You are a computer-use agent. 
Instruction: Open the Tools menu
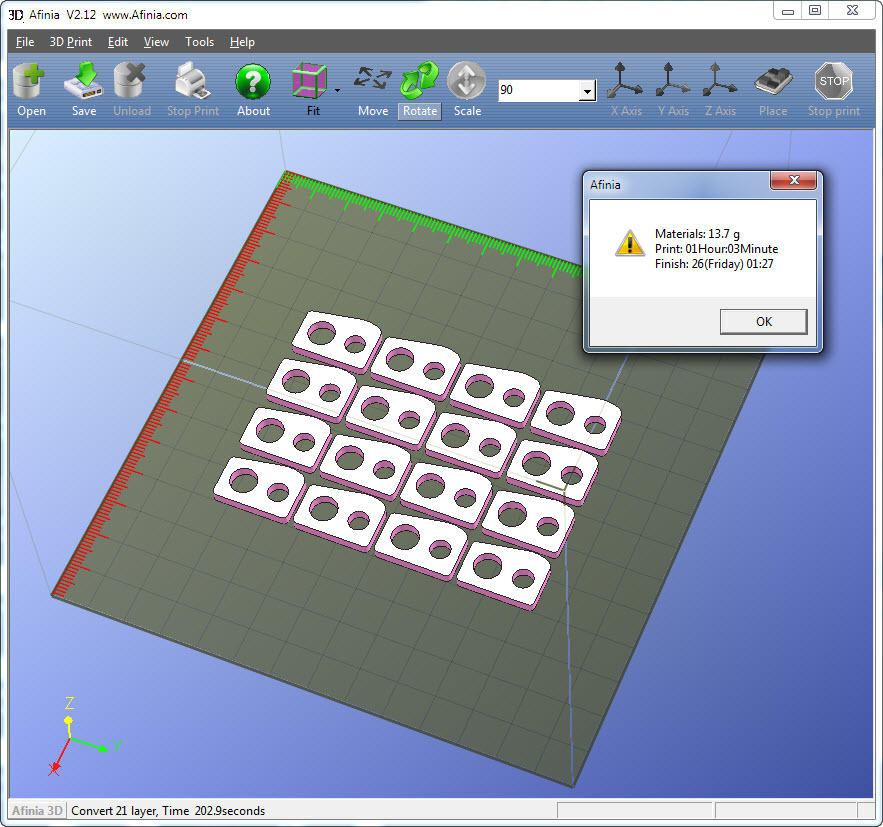[x=199, y=42]
